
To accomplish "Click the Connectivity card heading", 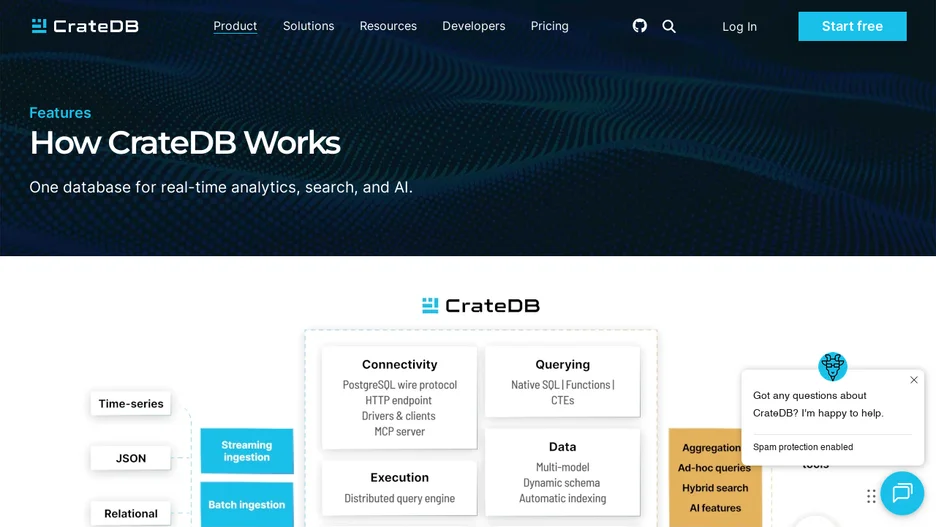I will pyautogui.click(x=399, y=365).
